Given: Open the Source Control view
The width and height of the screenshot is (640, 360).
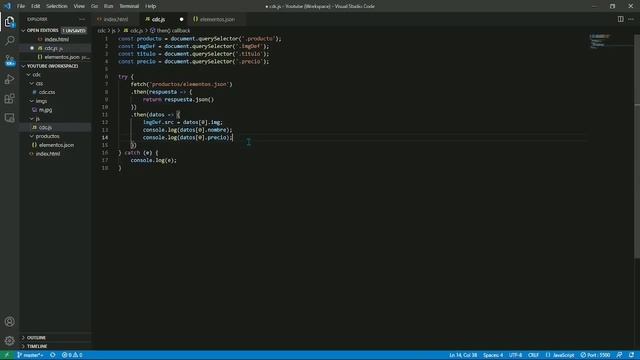Looking at the screenshot, I should pos(9,60).
